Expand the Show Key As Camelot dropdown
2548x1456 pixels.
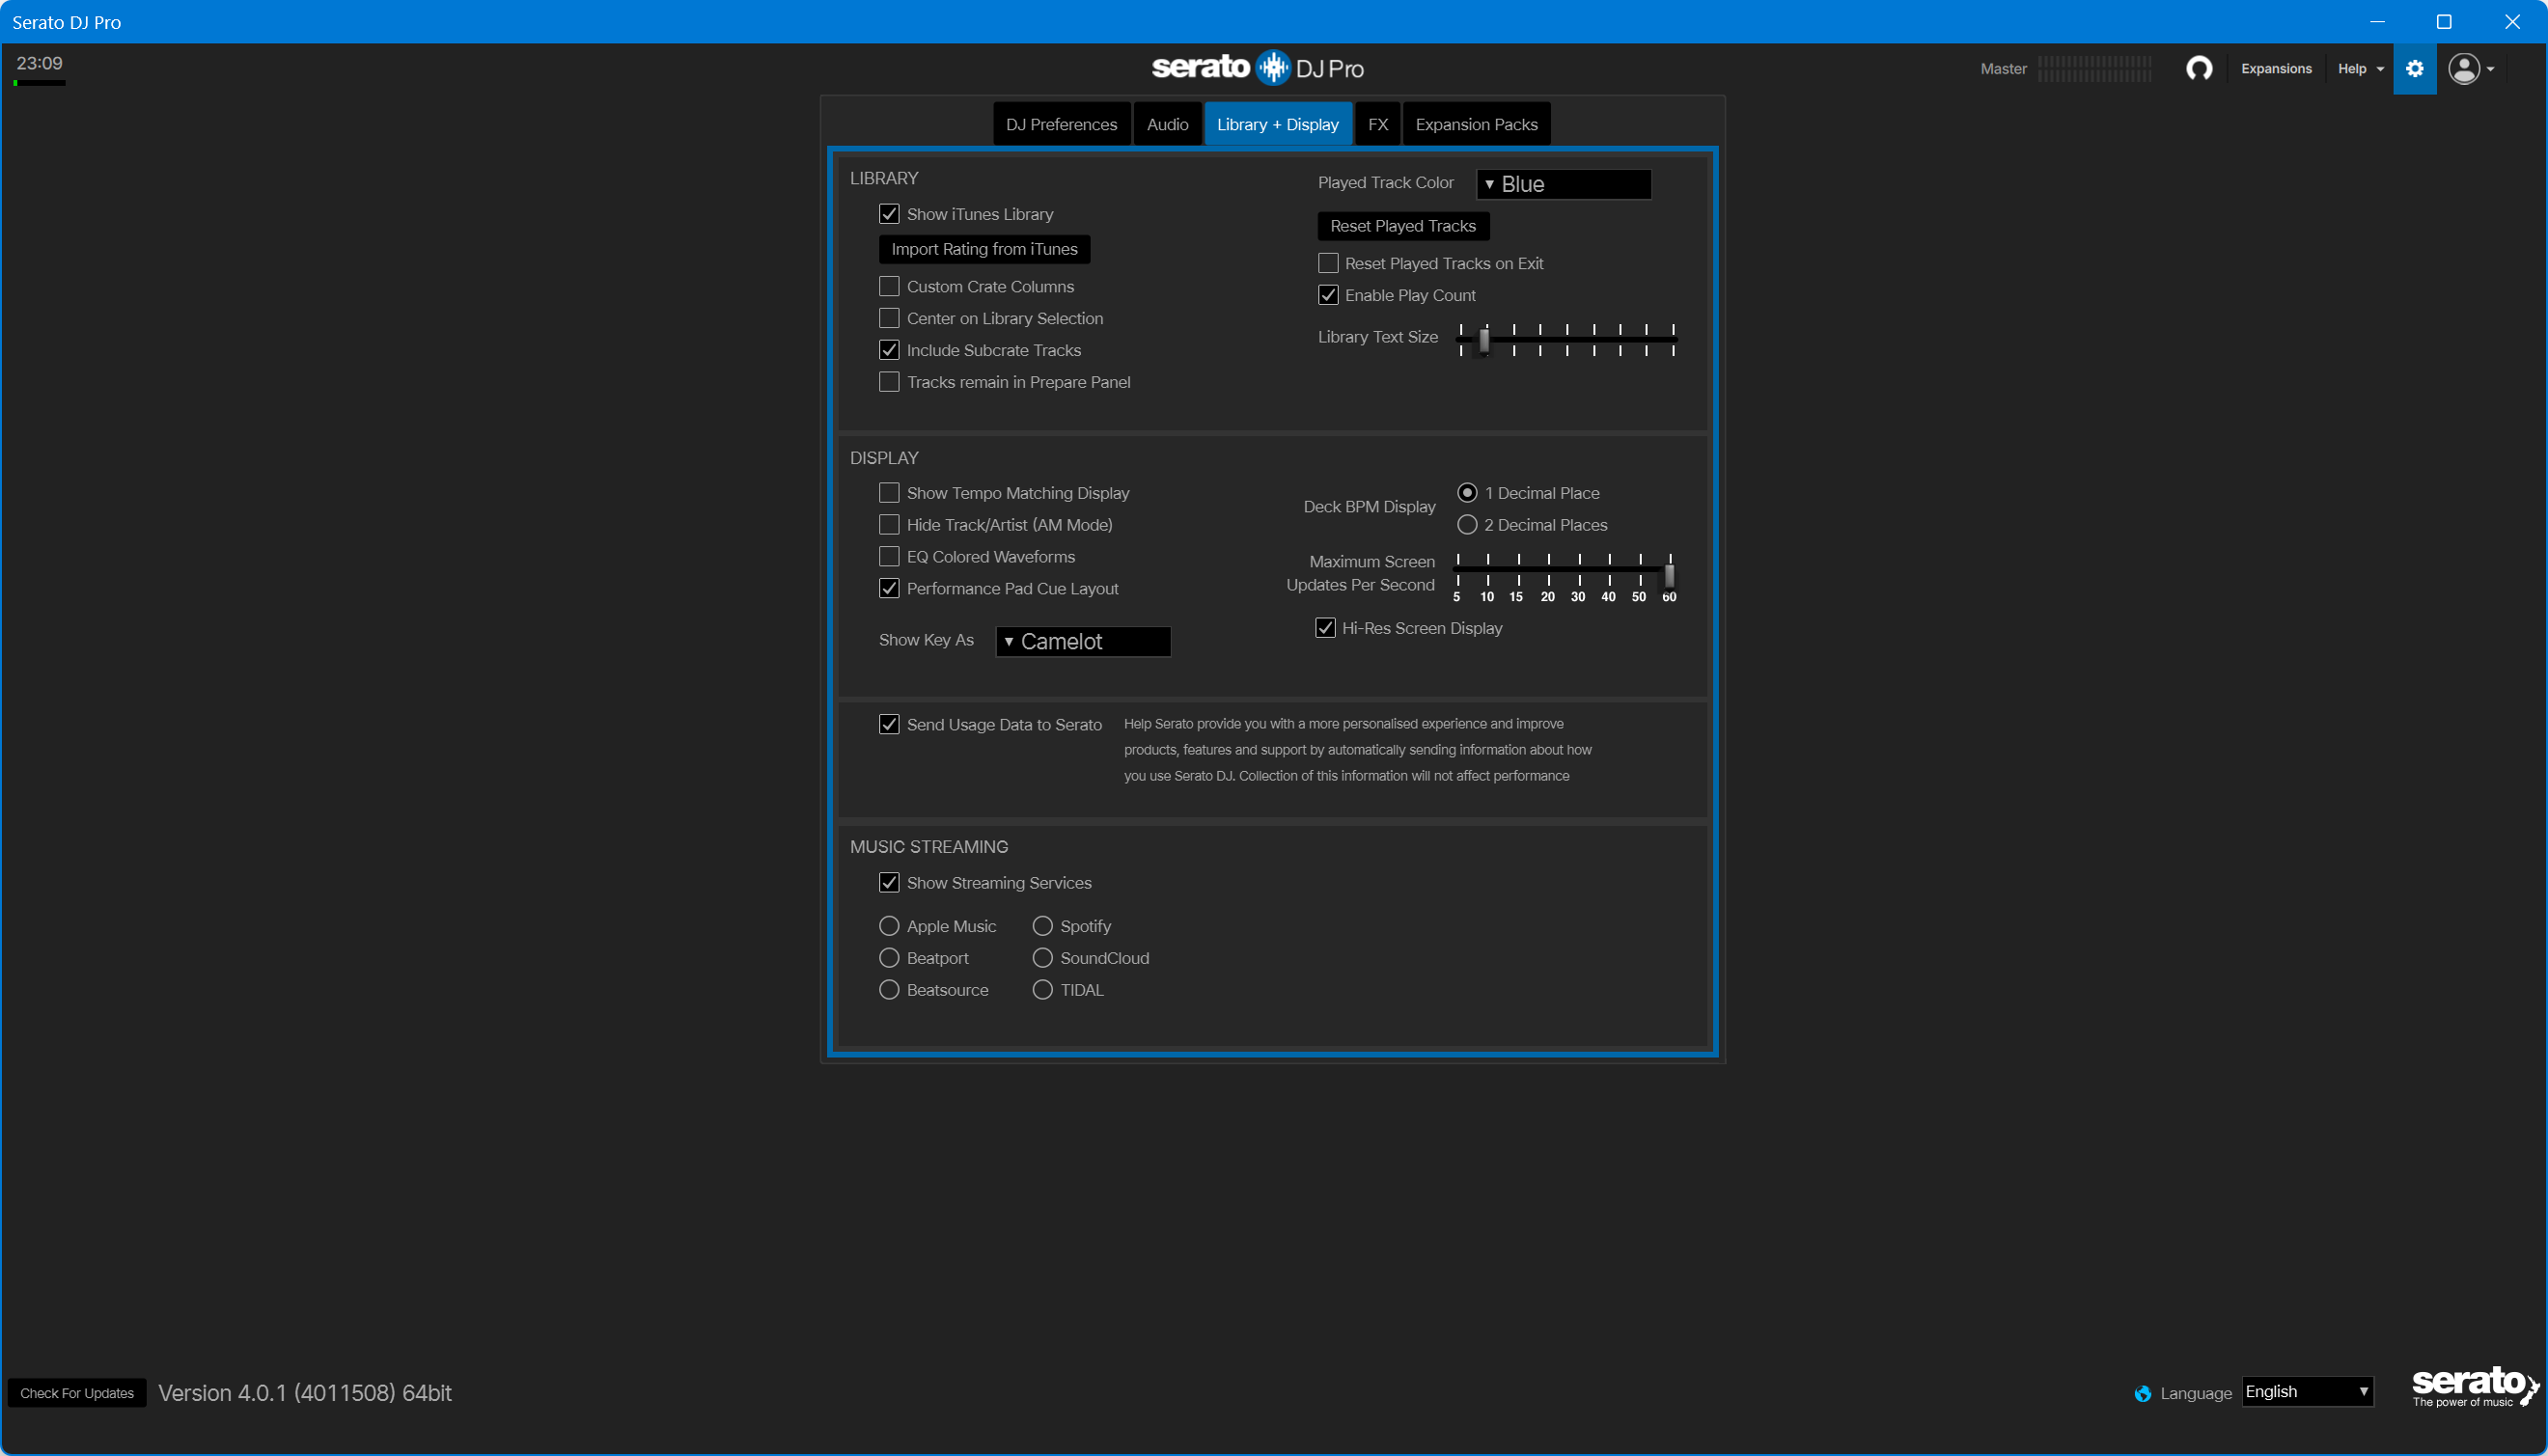pyautogui.click(x=1082, y=641)
